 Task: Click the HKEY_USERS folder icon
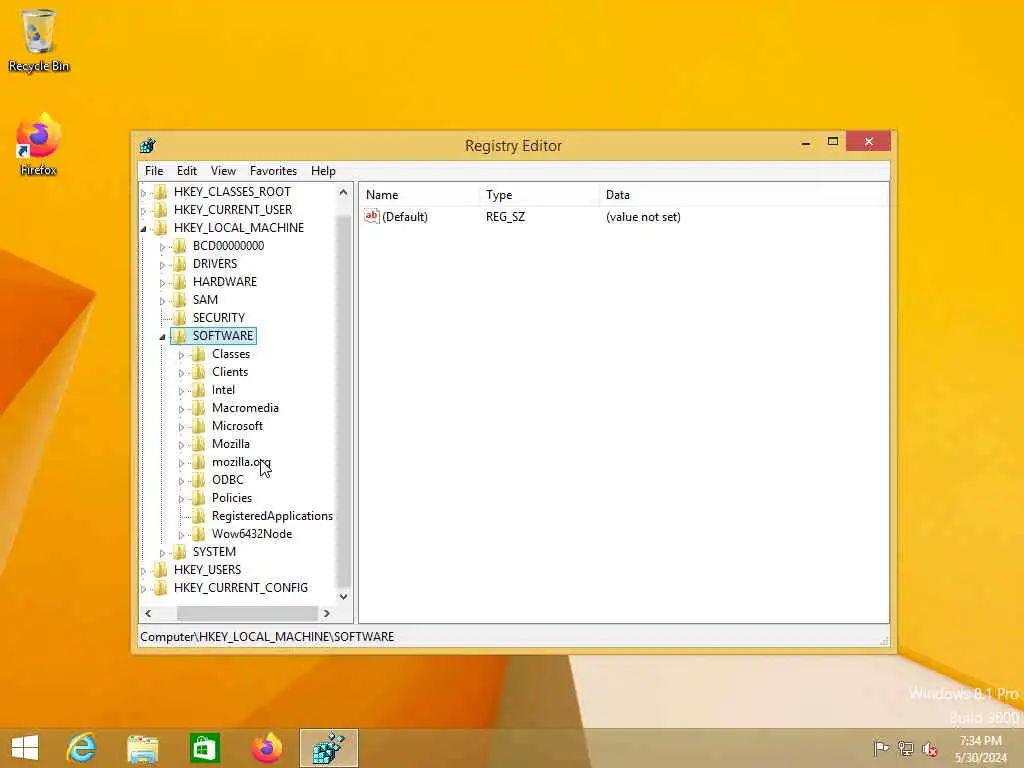(x=161, y=569)
